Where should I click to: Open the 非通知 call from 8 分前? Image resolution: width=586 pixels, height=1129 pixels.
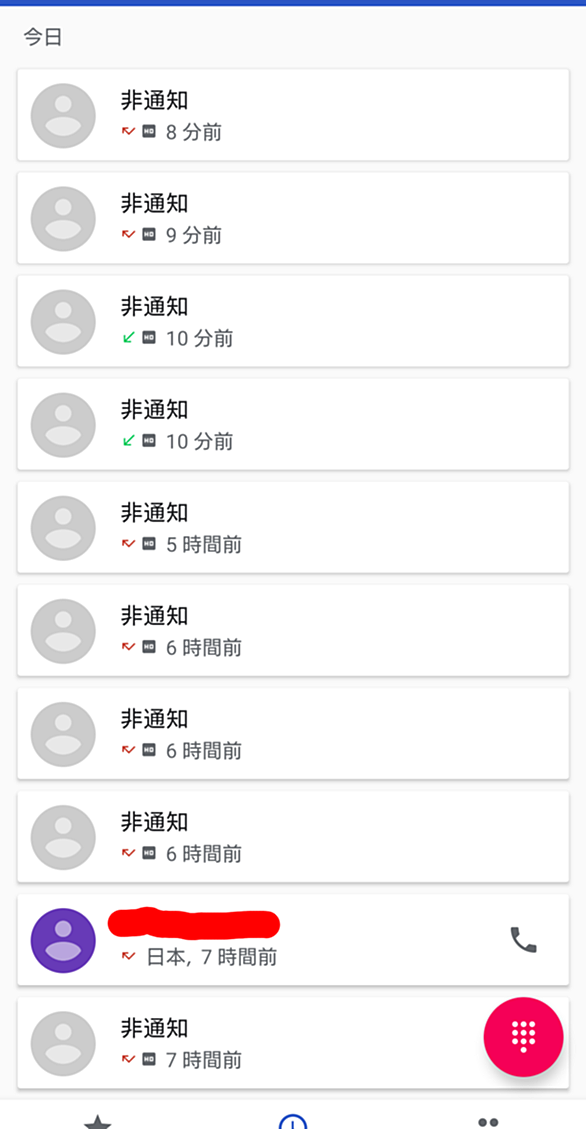tap(293, 115)
